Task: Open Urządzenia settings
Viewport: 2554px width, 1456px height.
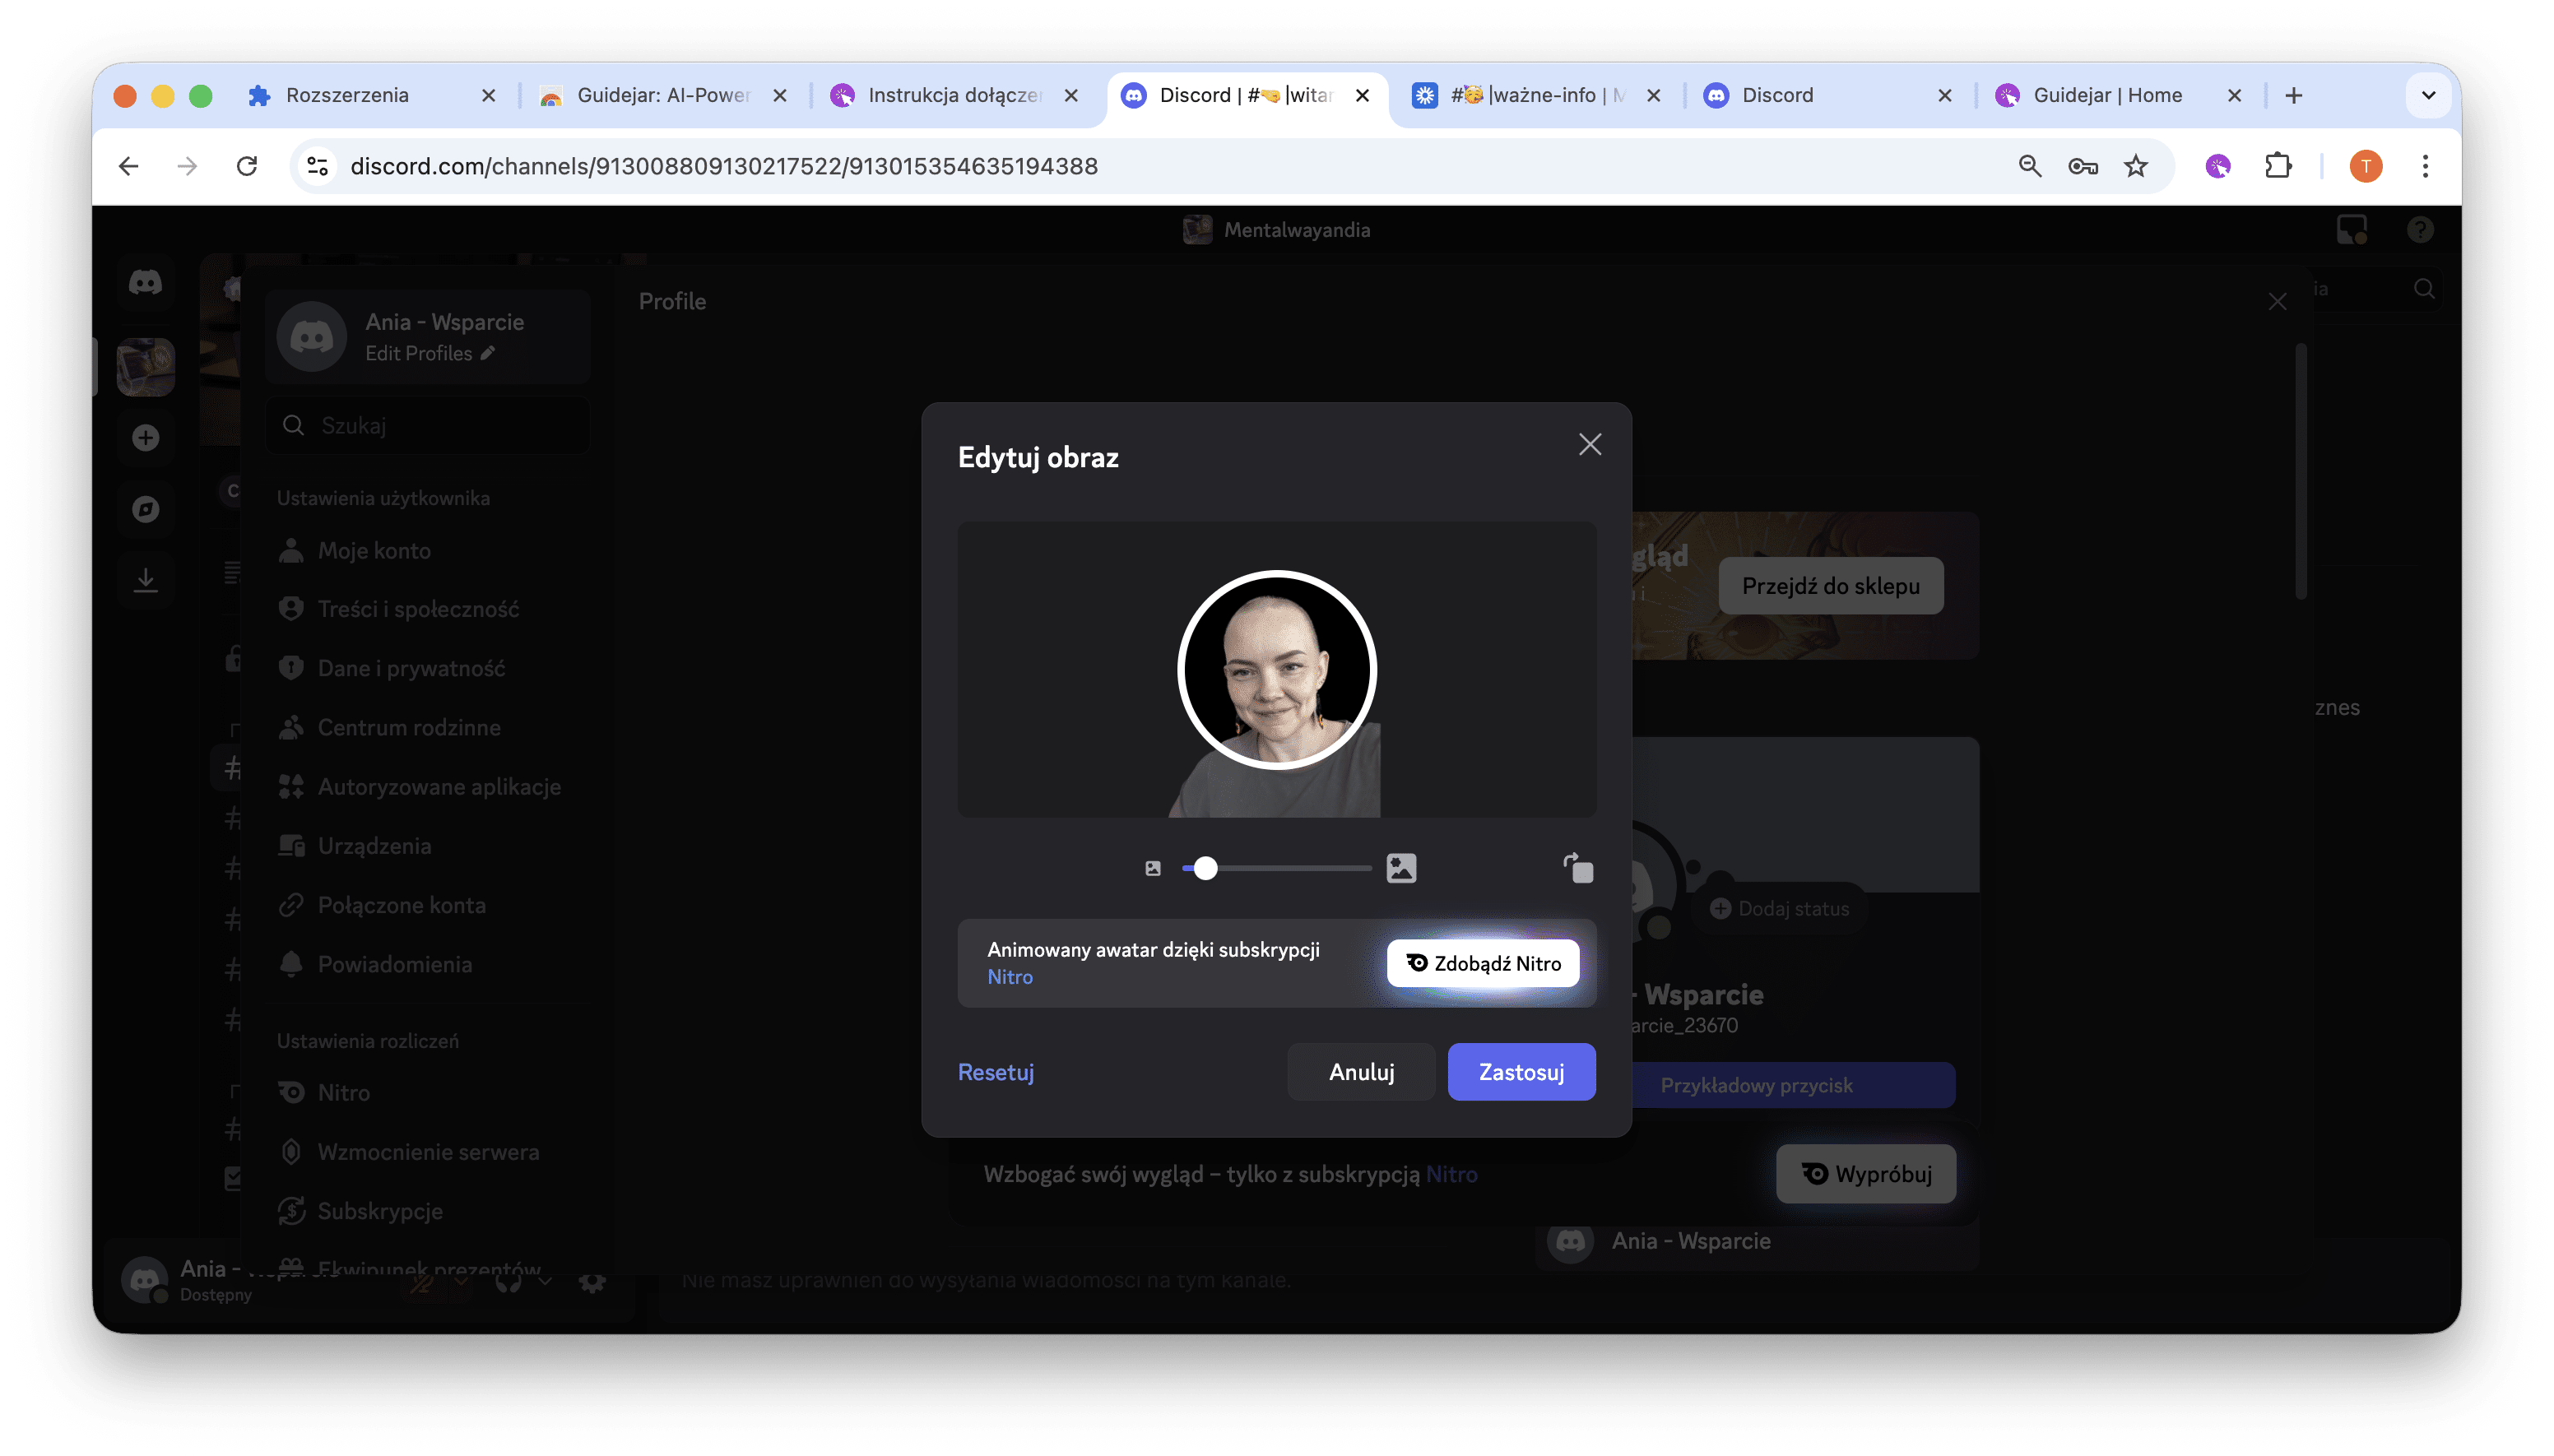Action: (428, 846)
